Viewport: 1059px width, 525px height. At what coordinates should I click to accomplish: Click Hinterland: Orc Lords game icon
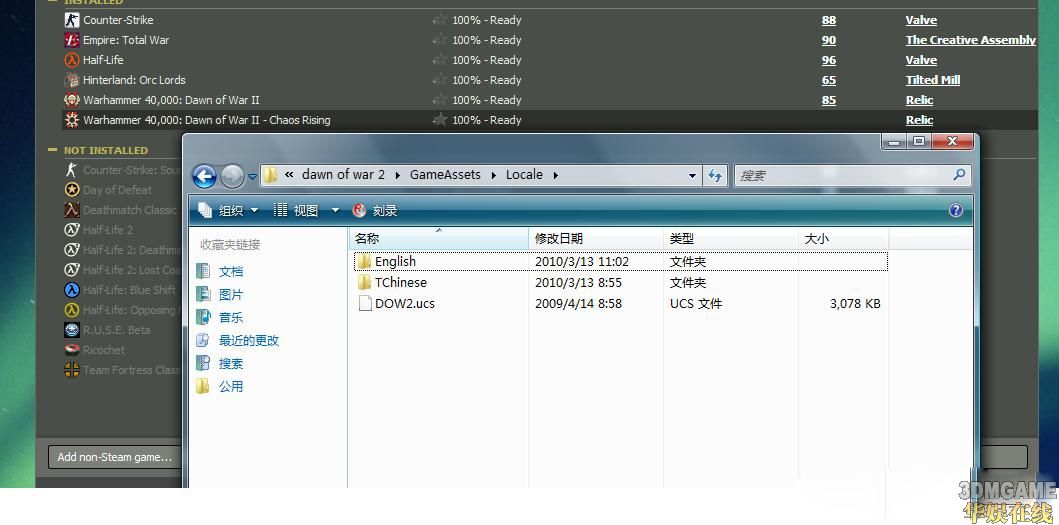pos(72,80)
